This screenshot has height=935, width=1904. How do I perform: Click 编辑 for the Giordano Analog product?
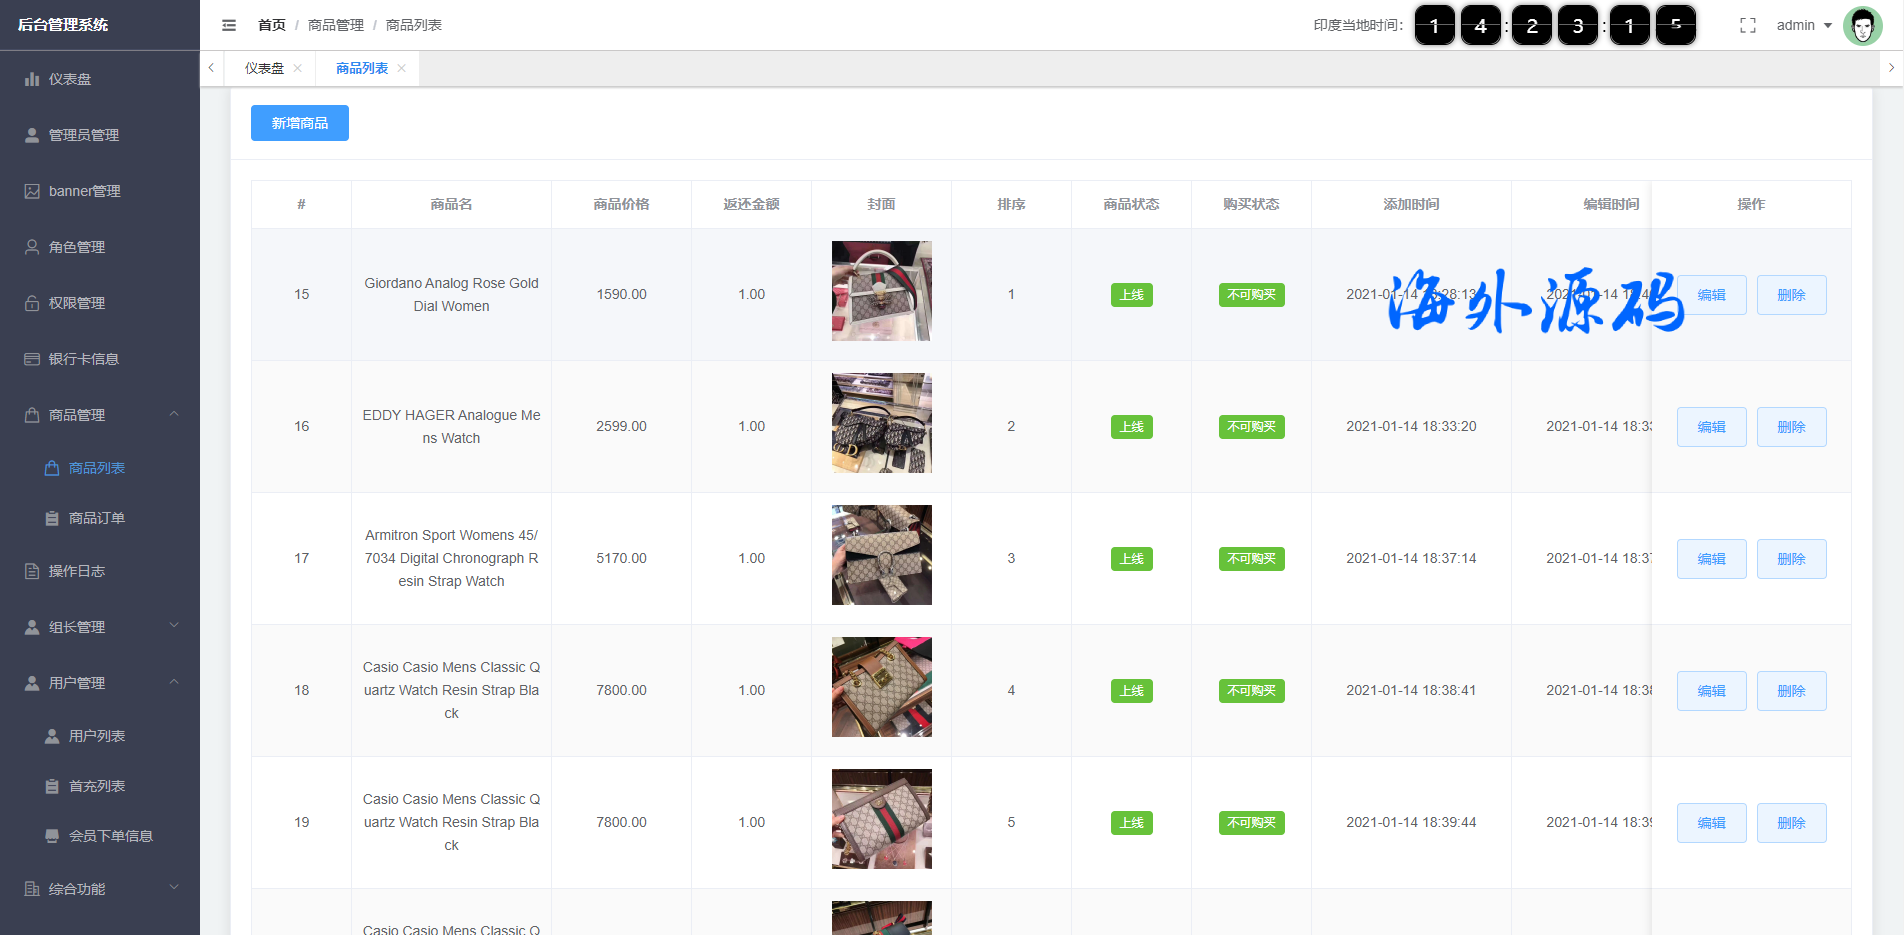click(1711, 295)
